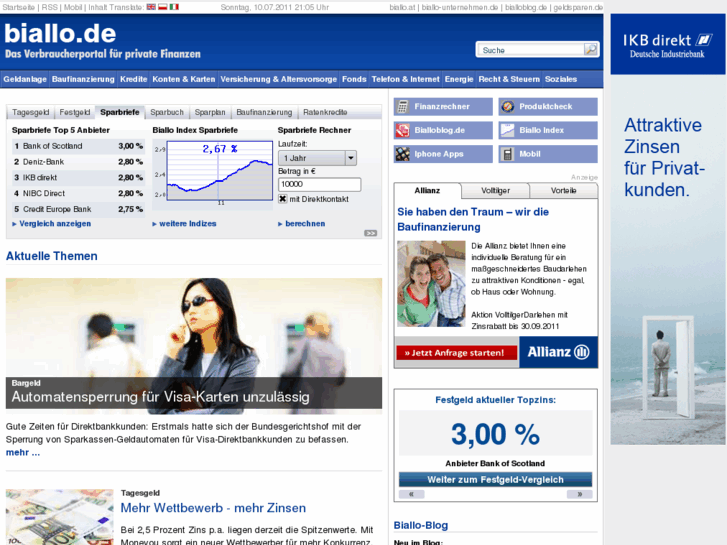This screenshot has width=727, height=545.
Task: Click the double-arrow icon below Sparbriefe panel
Action: (x=370, y=233)
